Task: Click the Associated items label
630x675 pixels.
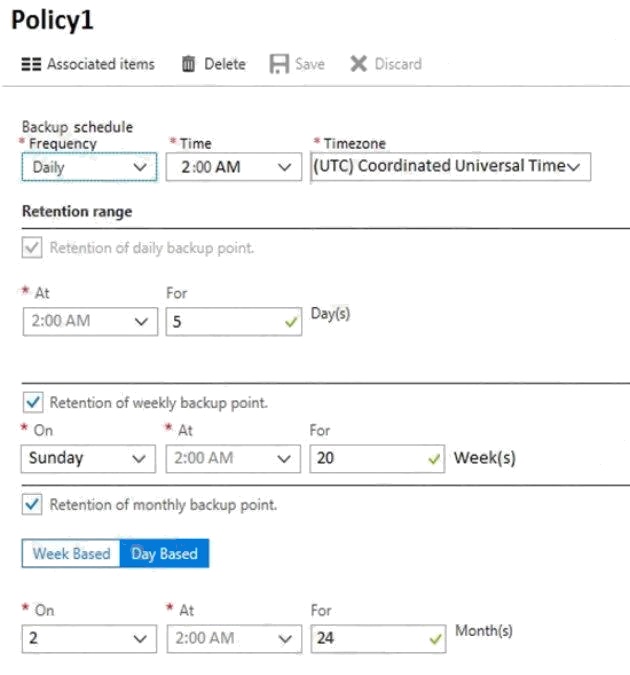Action: pos(101,64)
